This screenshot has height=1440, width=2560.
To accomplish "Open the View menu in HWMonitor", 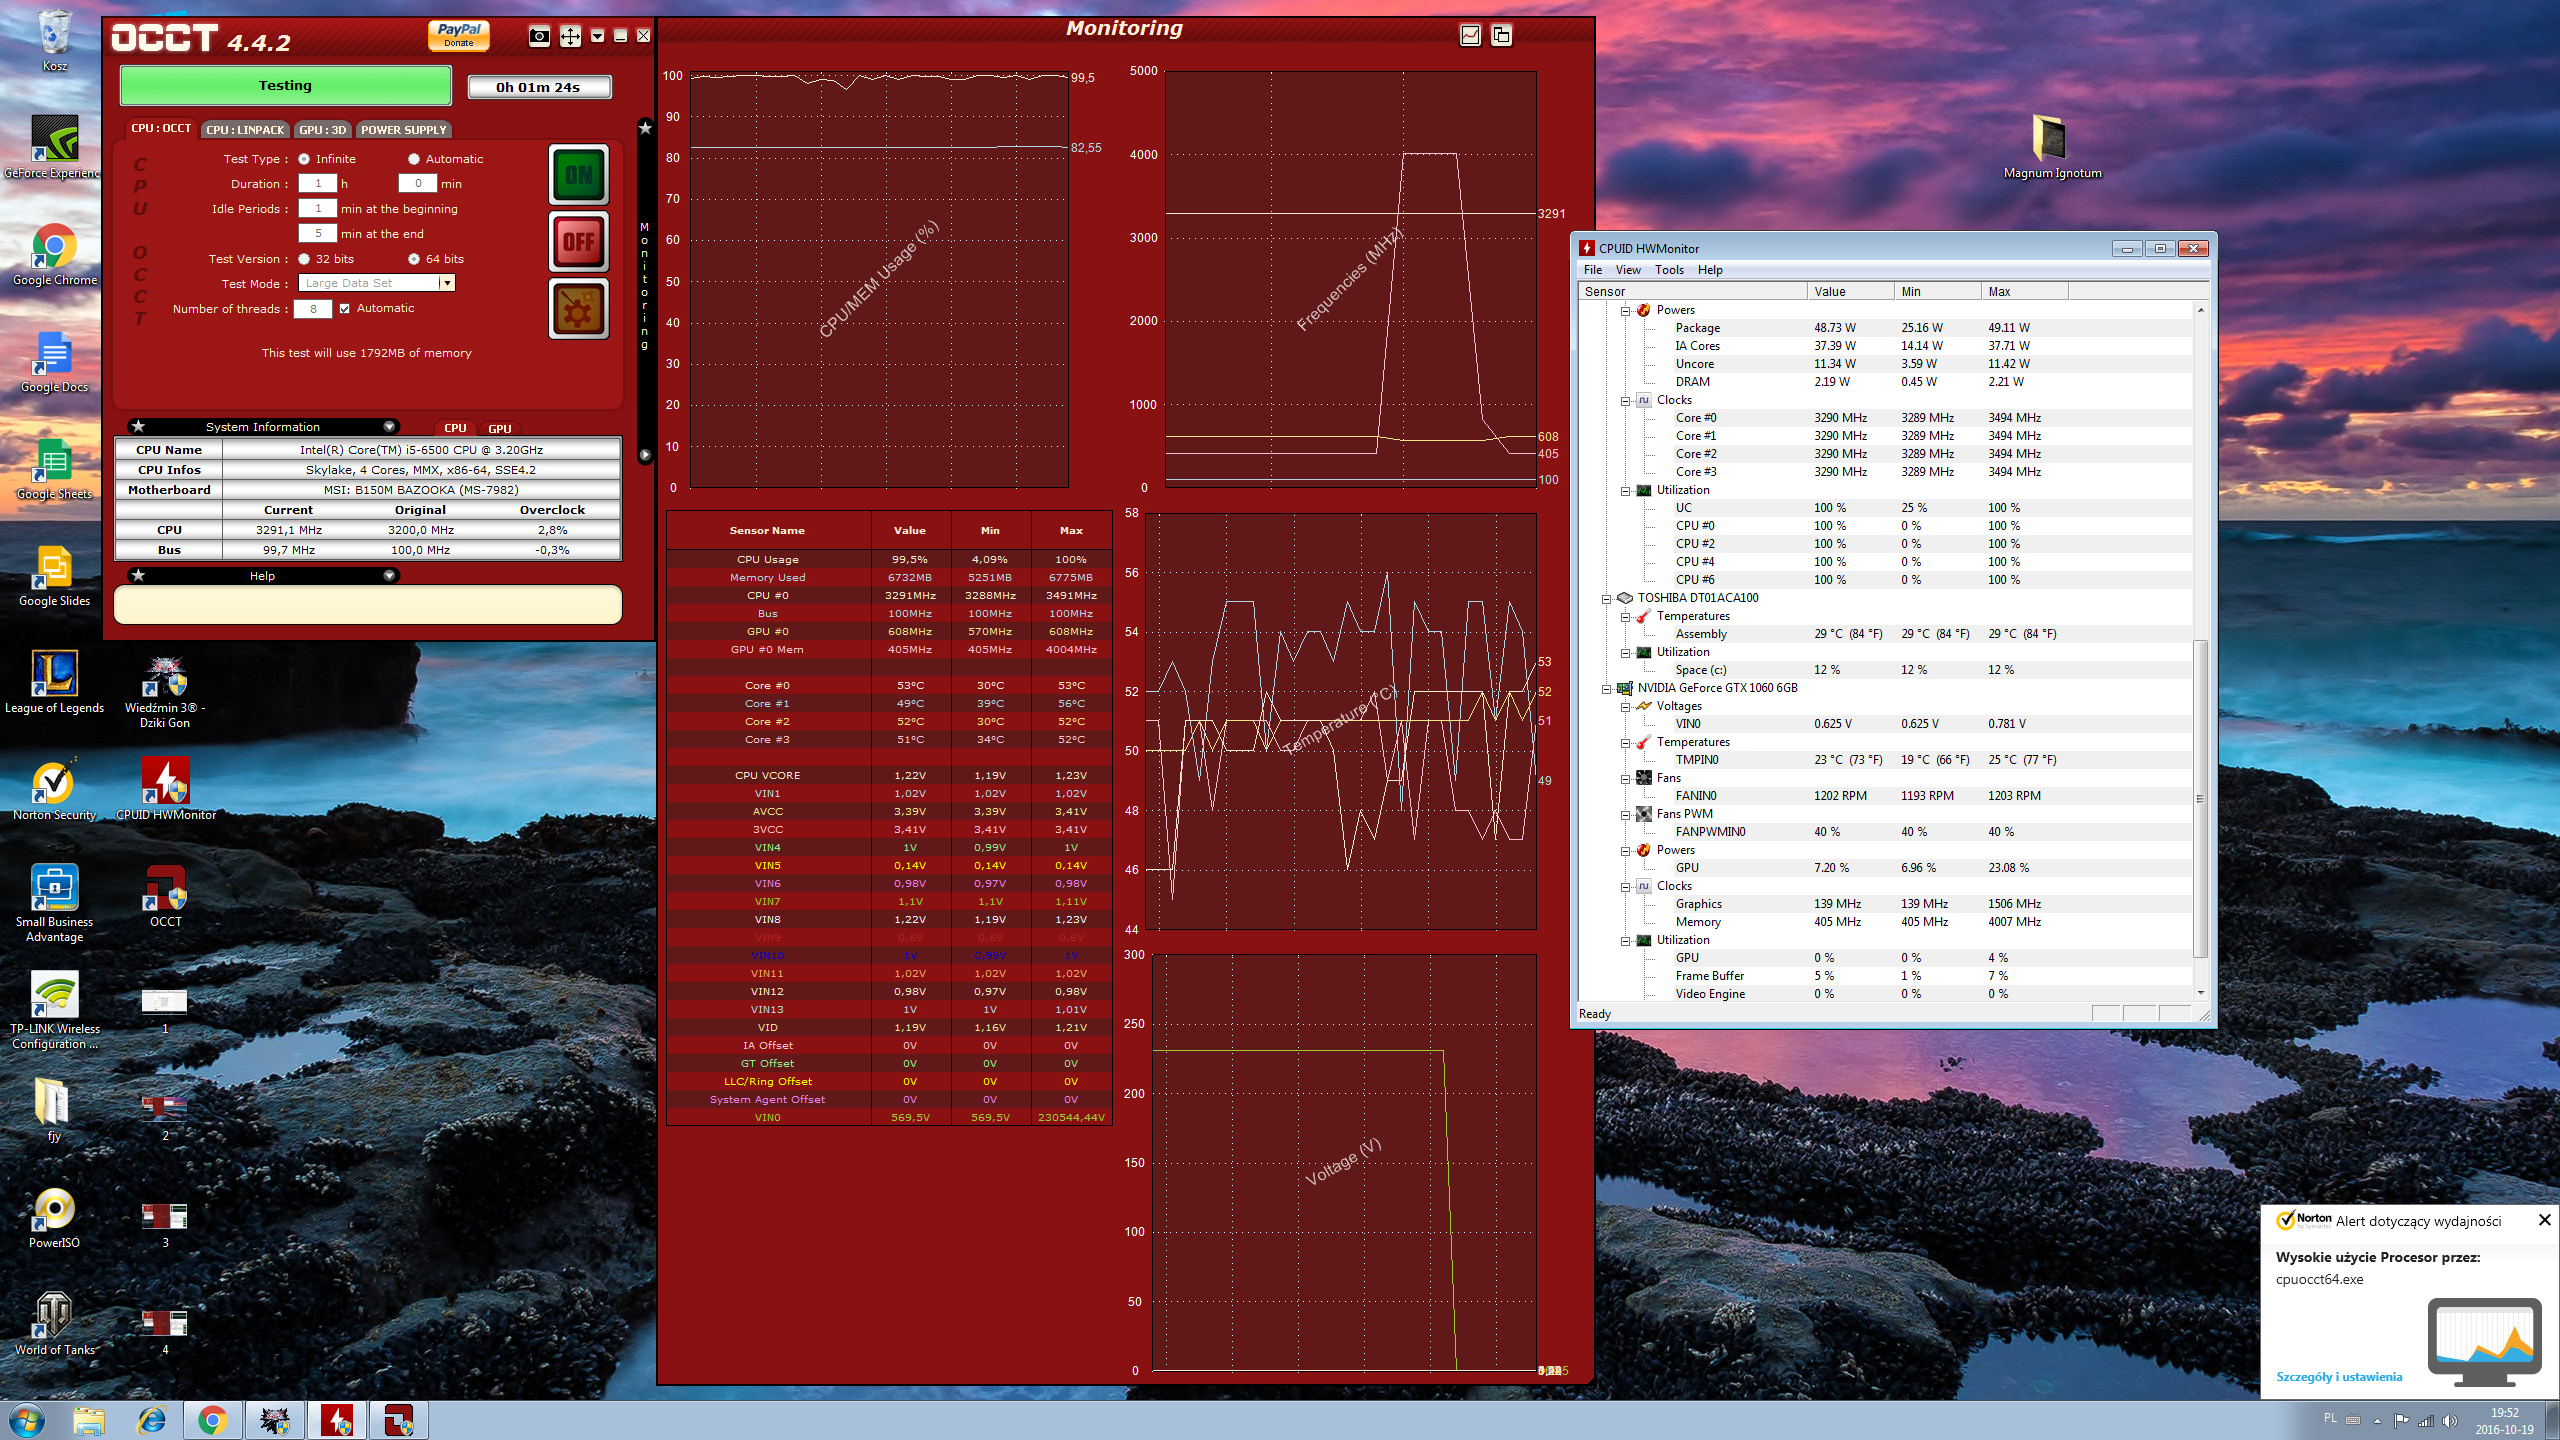I will point(1628,270).
